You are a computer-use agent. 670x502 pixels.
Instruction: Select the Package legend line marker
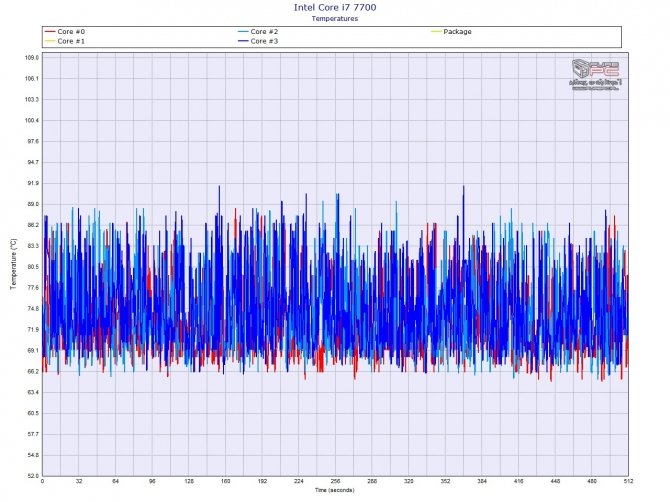[x=436, y=32]
